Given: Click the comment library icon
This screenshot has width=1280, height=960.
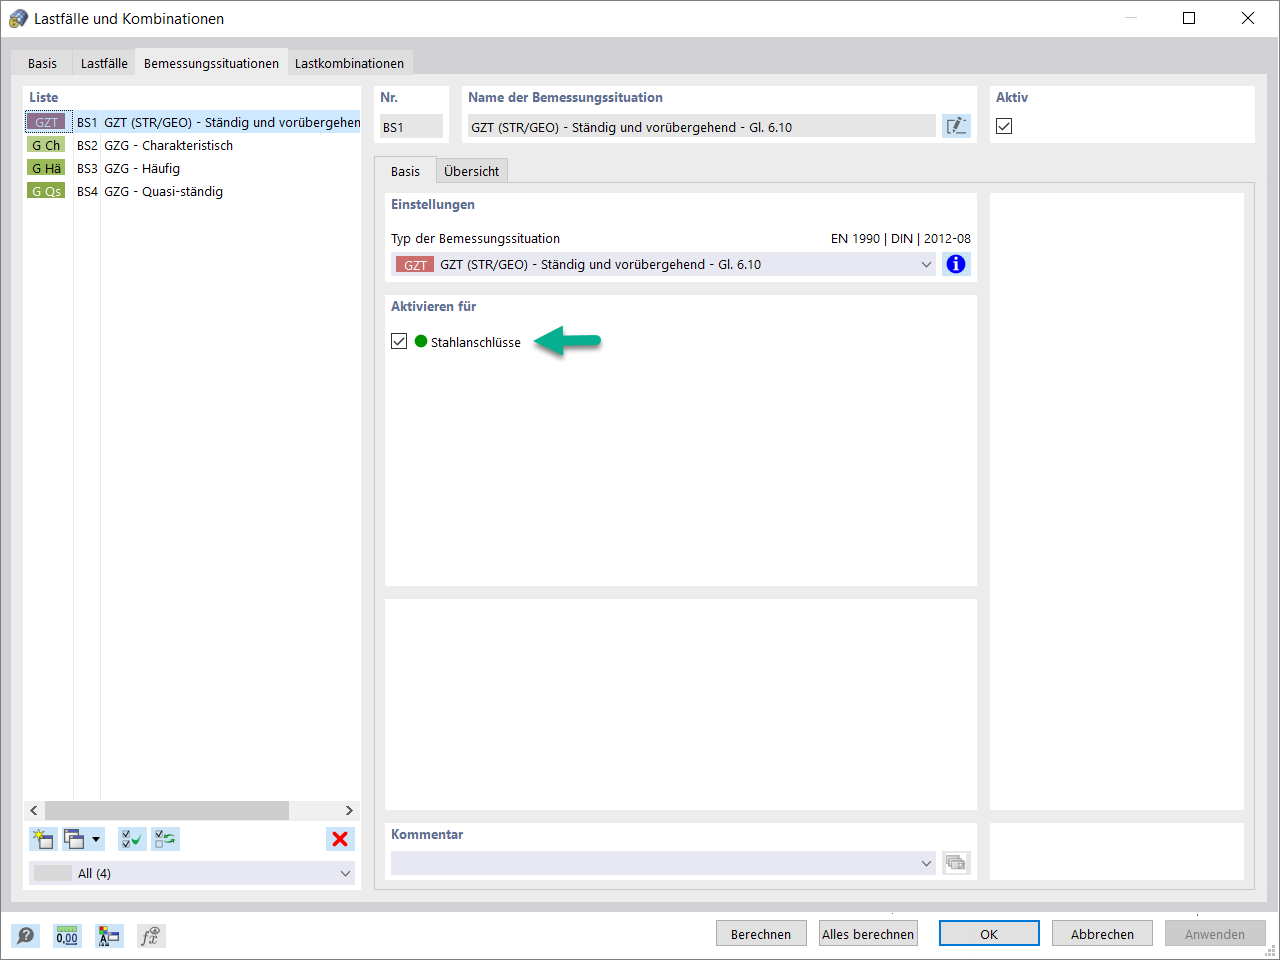Looking at the screenshot, I should click(x=956, y=863).
